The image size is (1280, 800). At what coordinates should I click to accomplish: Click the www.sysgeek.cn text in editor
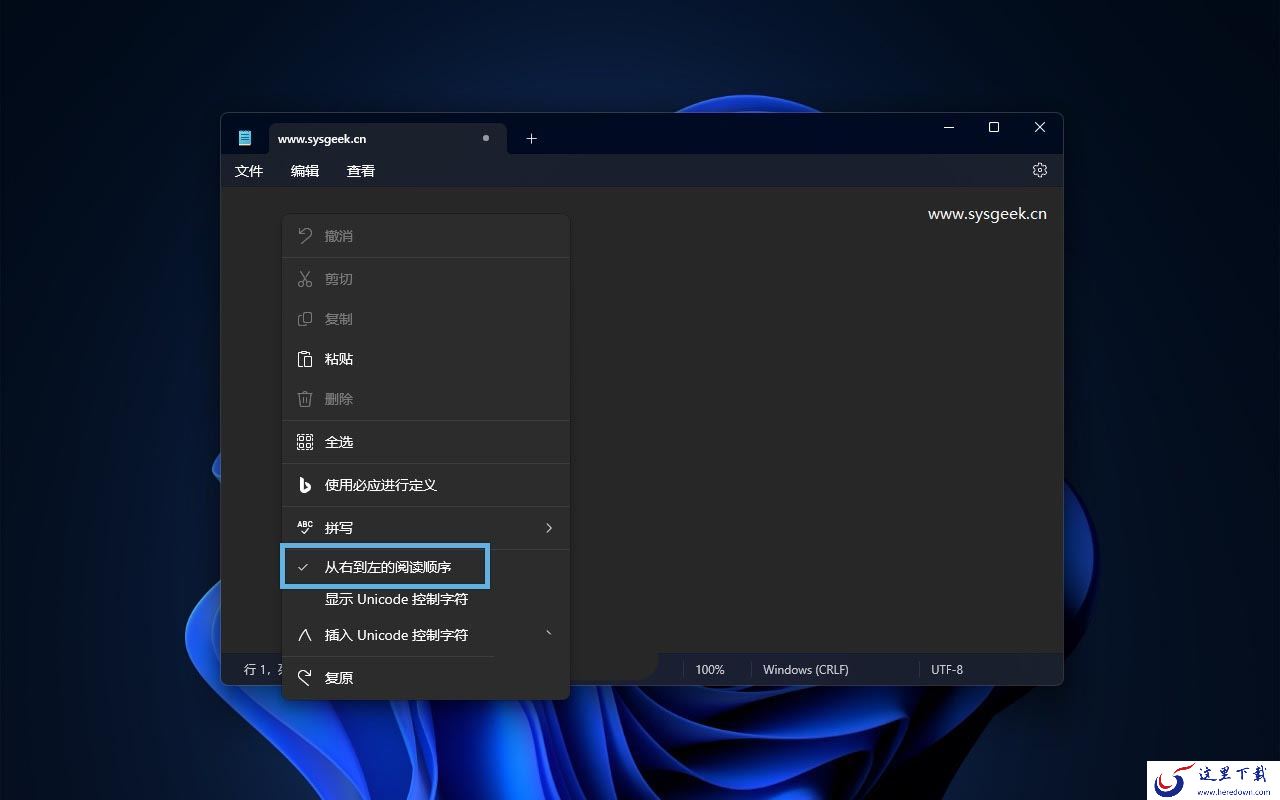tap(987, 214)
